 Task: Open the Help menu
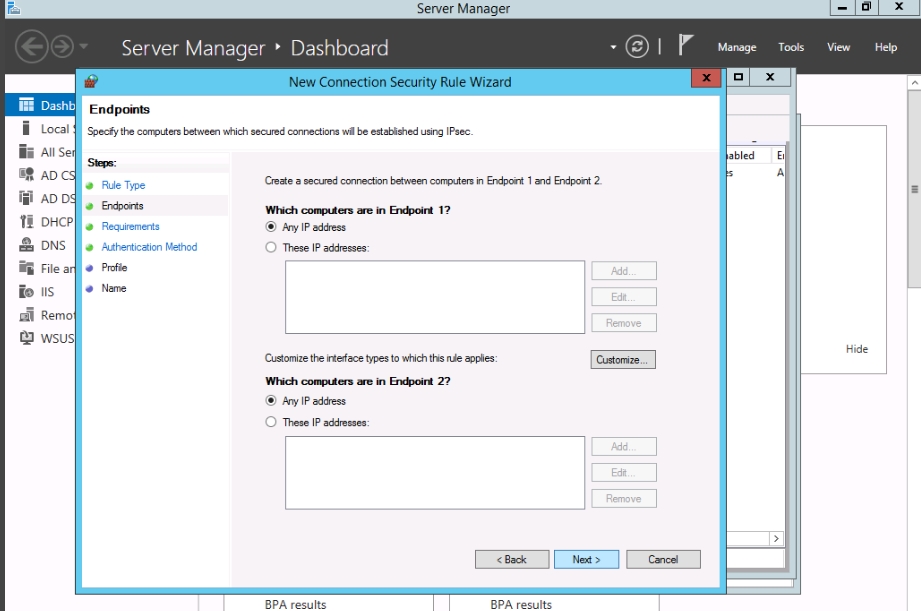(x=885, y=47)
